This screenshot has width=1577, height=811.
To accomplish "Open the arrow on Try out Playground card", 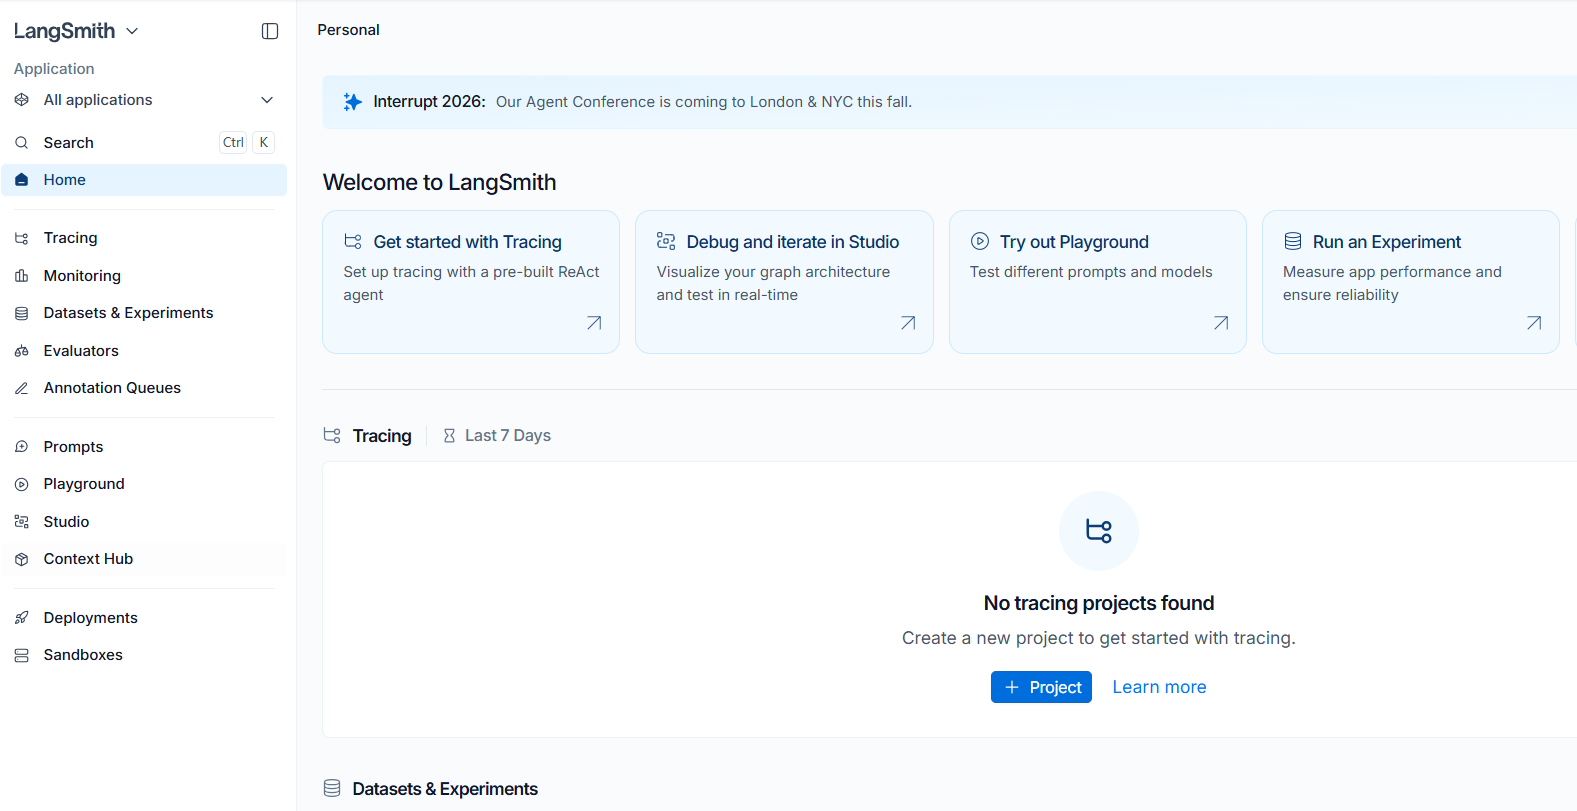I will [x=1221, y=323].
